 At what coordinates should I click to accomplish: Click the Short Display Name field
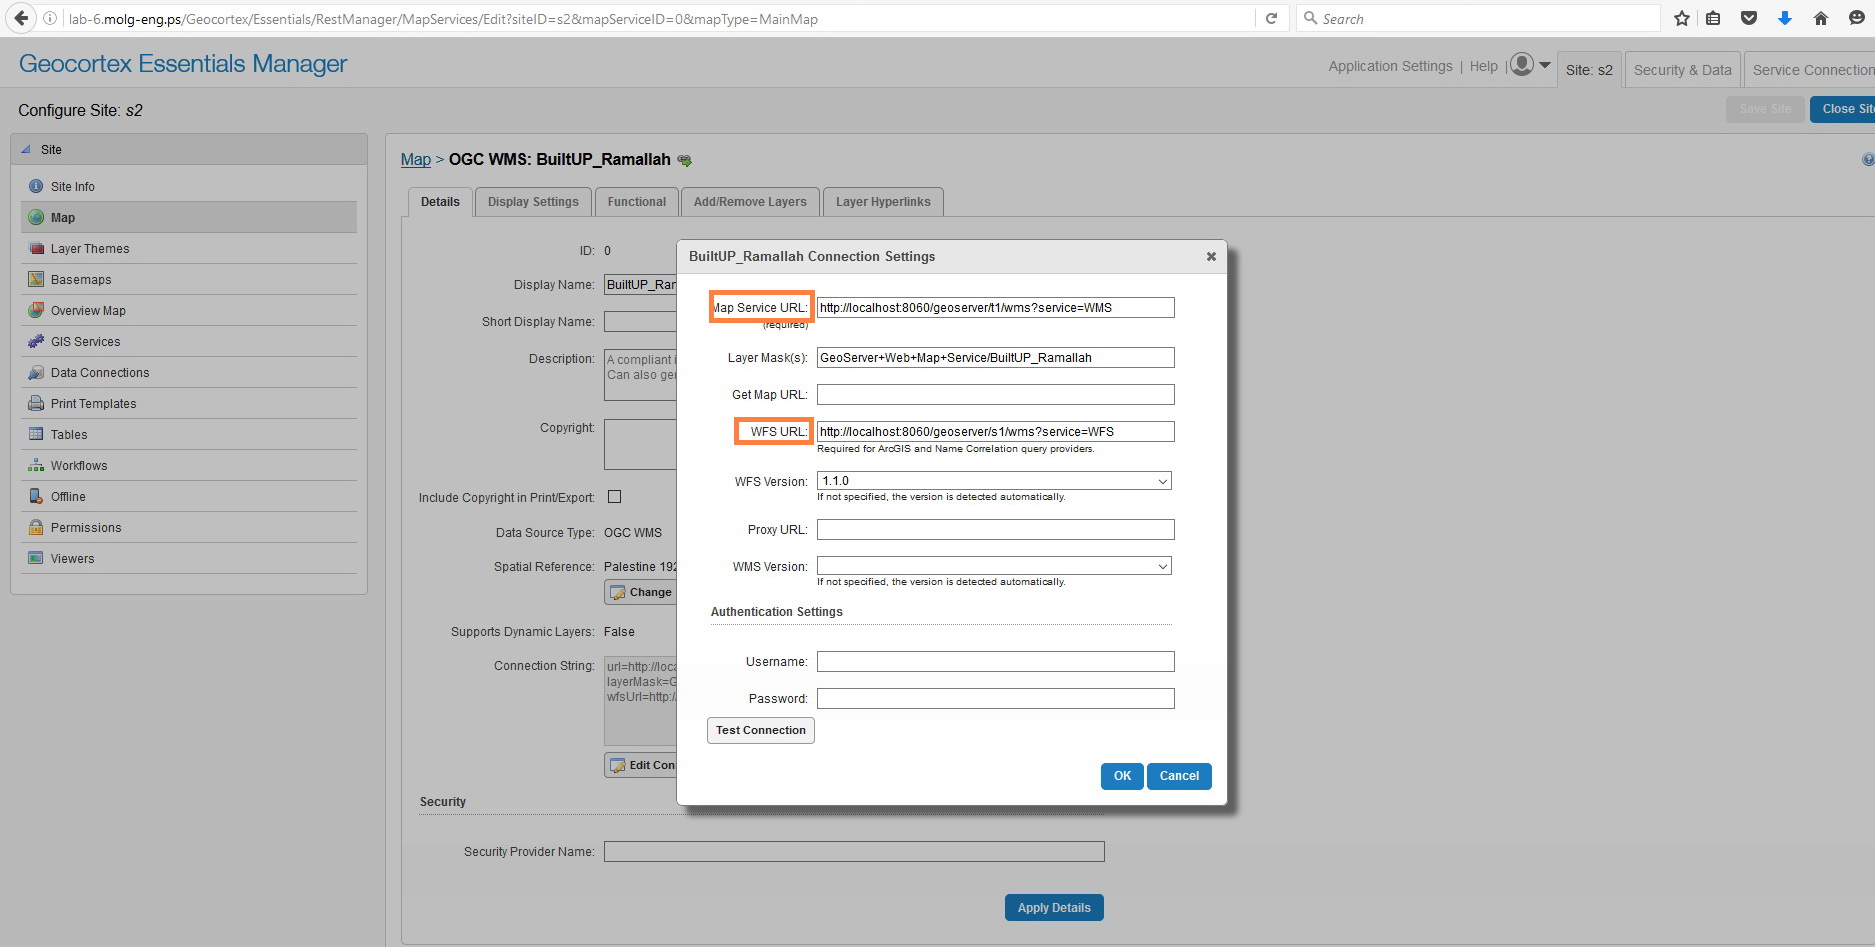640,322
